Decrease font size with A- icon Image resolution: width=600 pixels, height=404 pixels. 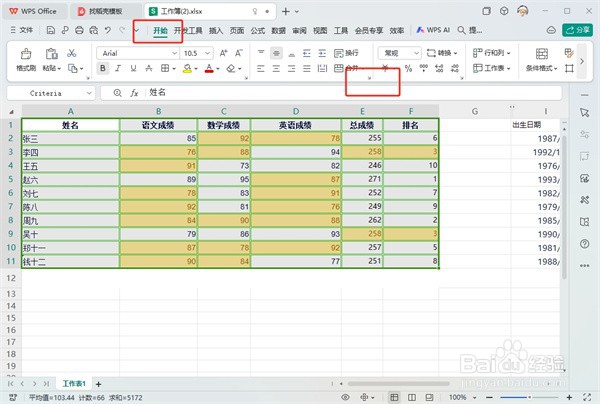pos(239,53)
